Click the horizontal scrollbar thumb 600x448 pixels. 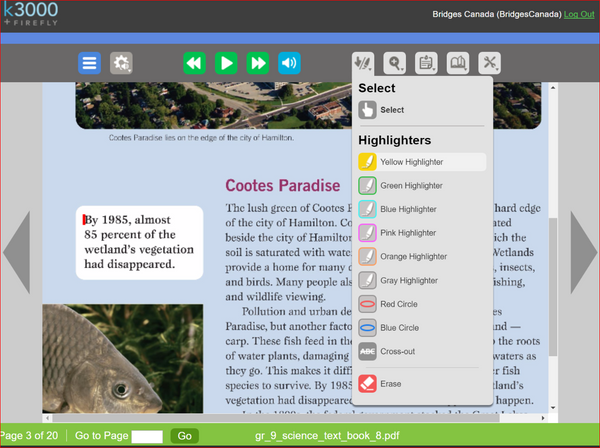click(x=276, y=418)
